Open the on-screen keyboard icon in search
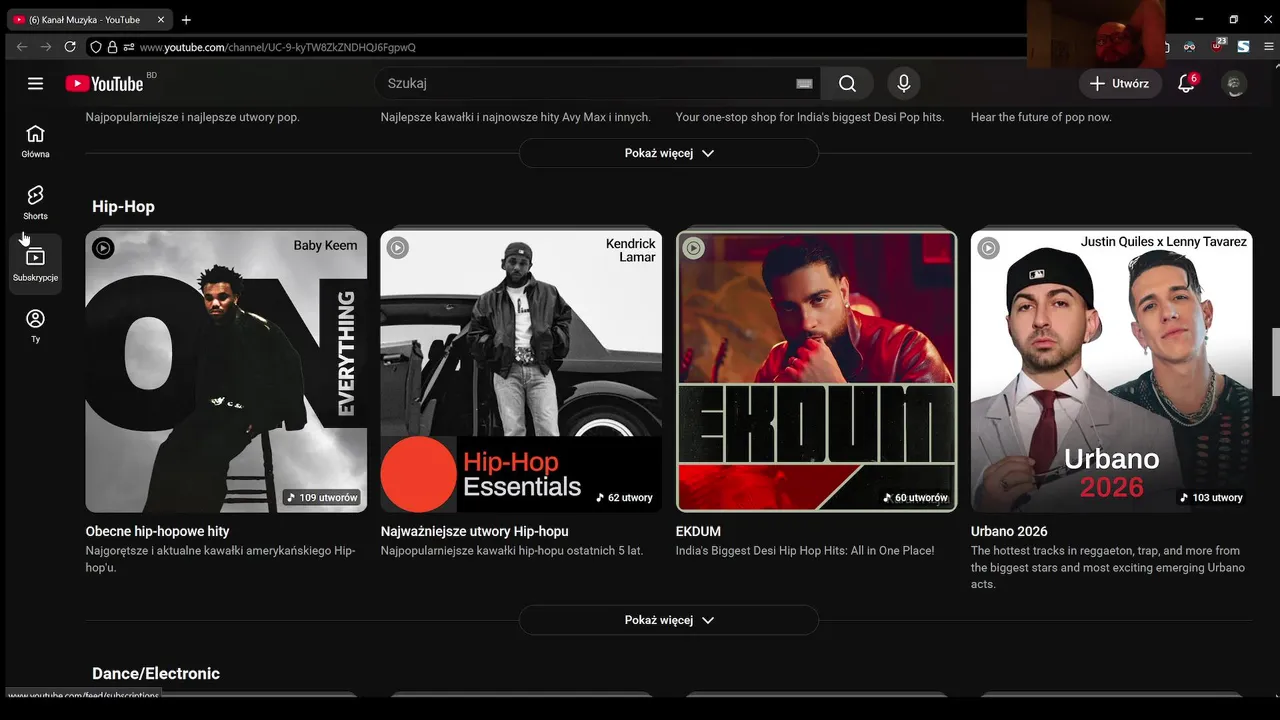1280x720 pixels. tap(804, 84)
